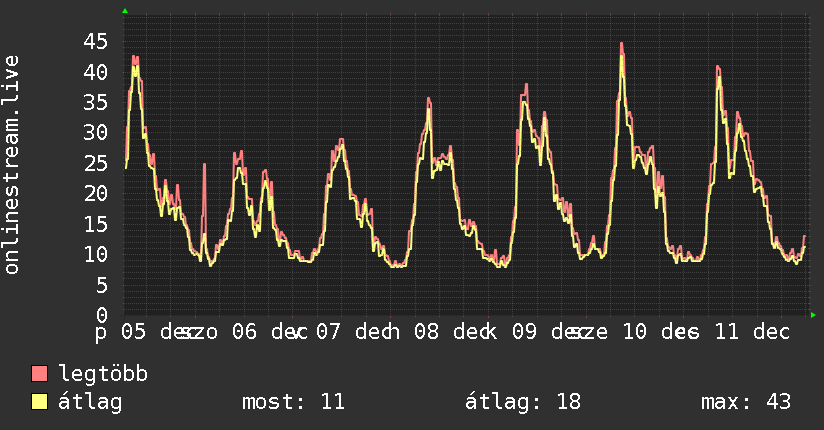Select the átlag legend label beside yellow swatch
Viewport: 824px width, 430px height.
(x=90, y=403)
